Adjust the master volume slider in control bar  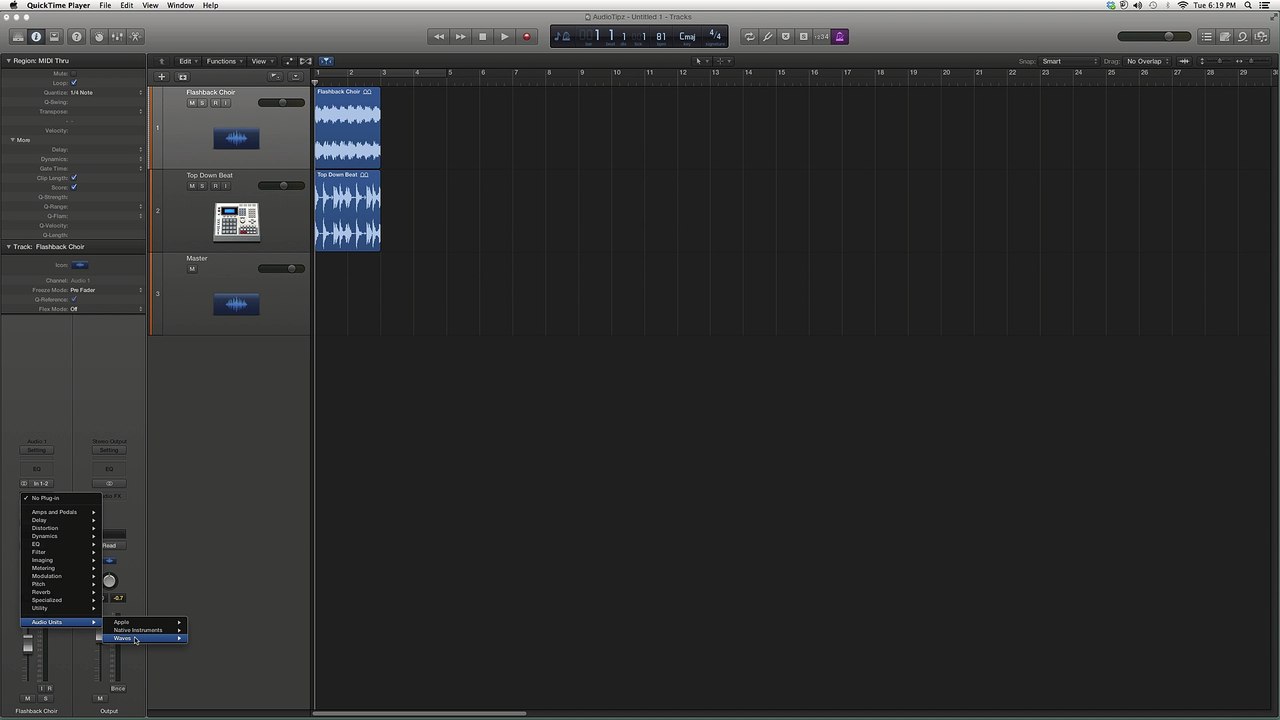coord(1154,37)
